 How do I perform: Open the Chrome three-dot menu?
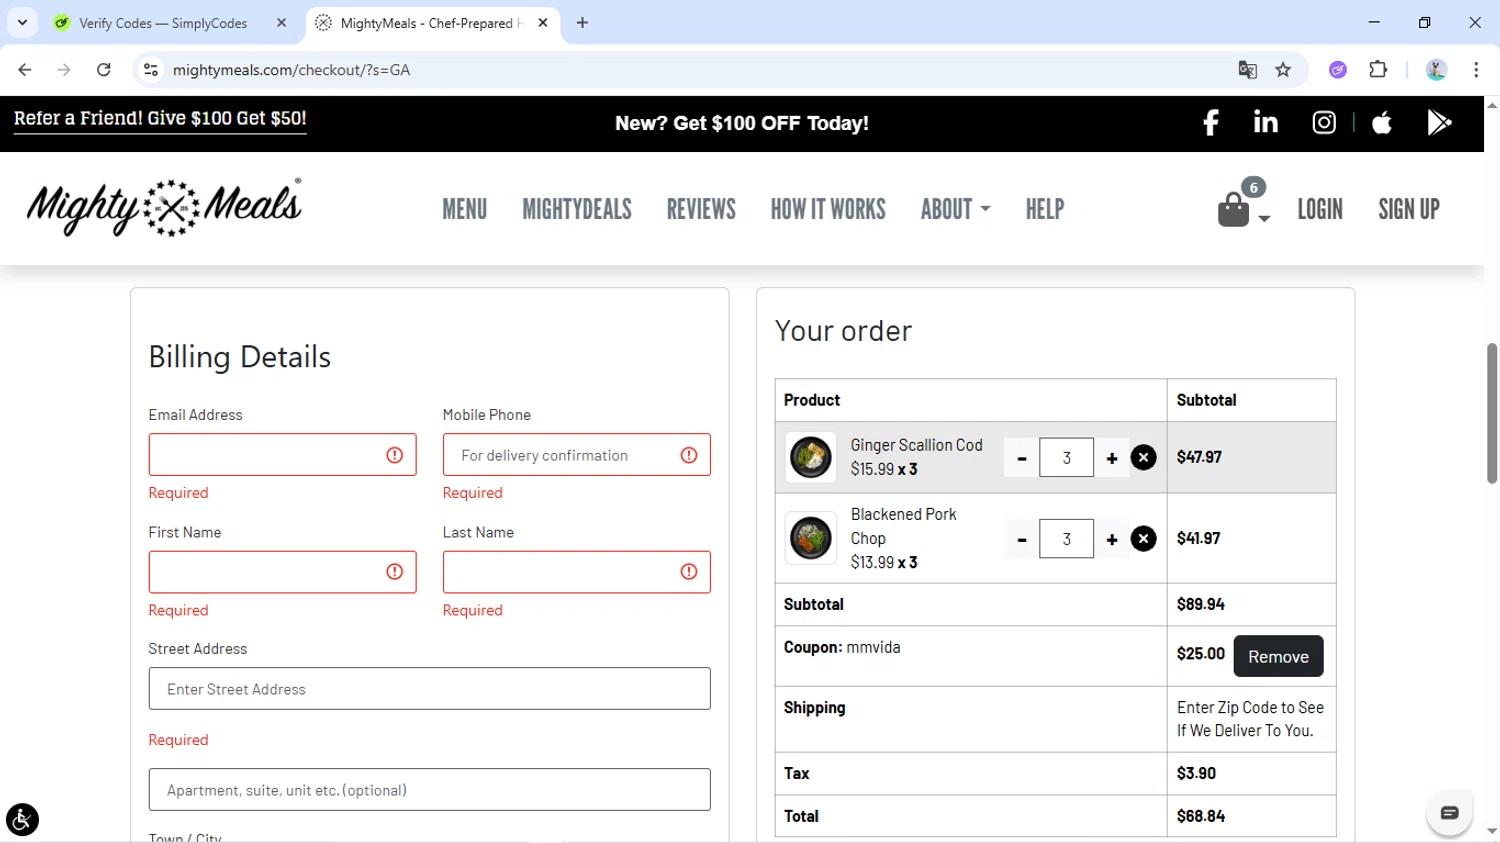1476,70
